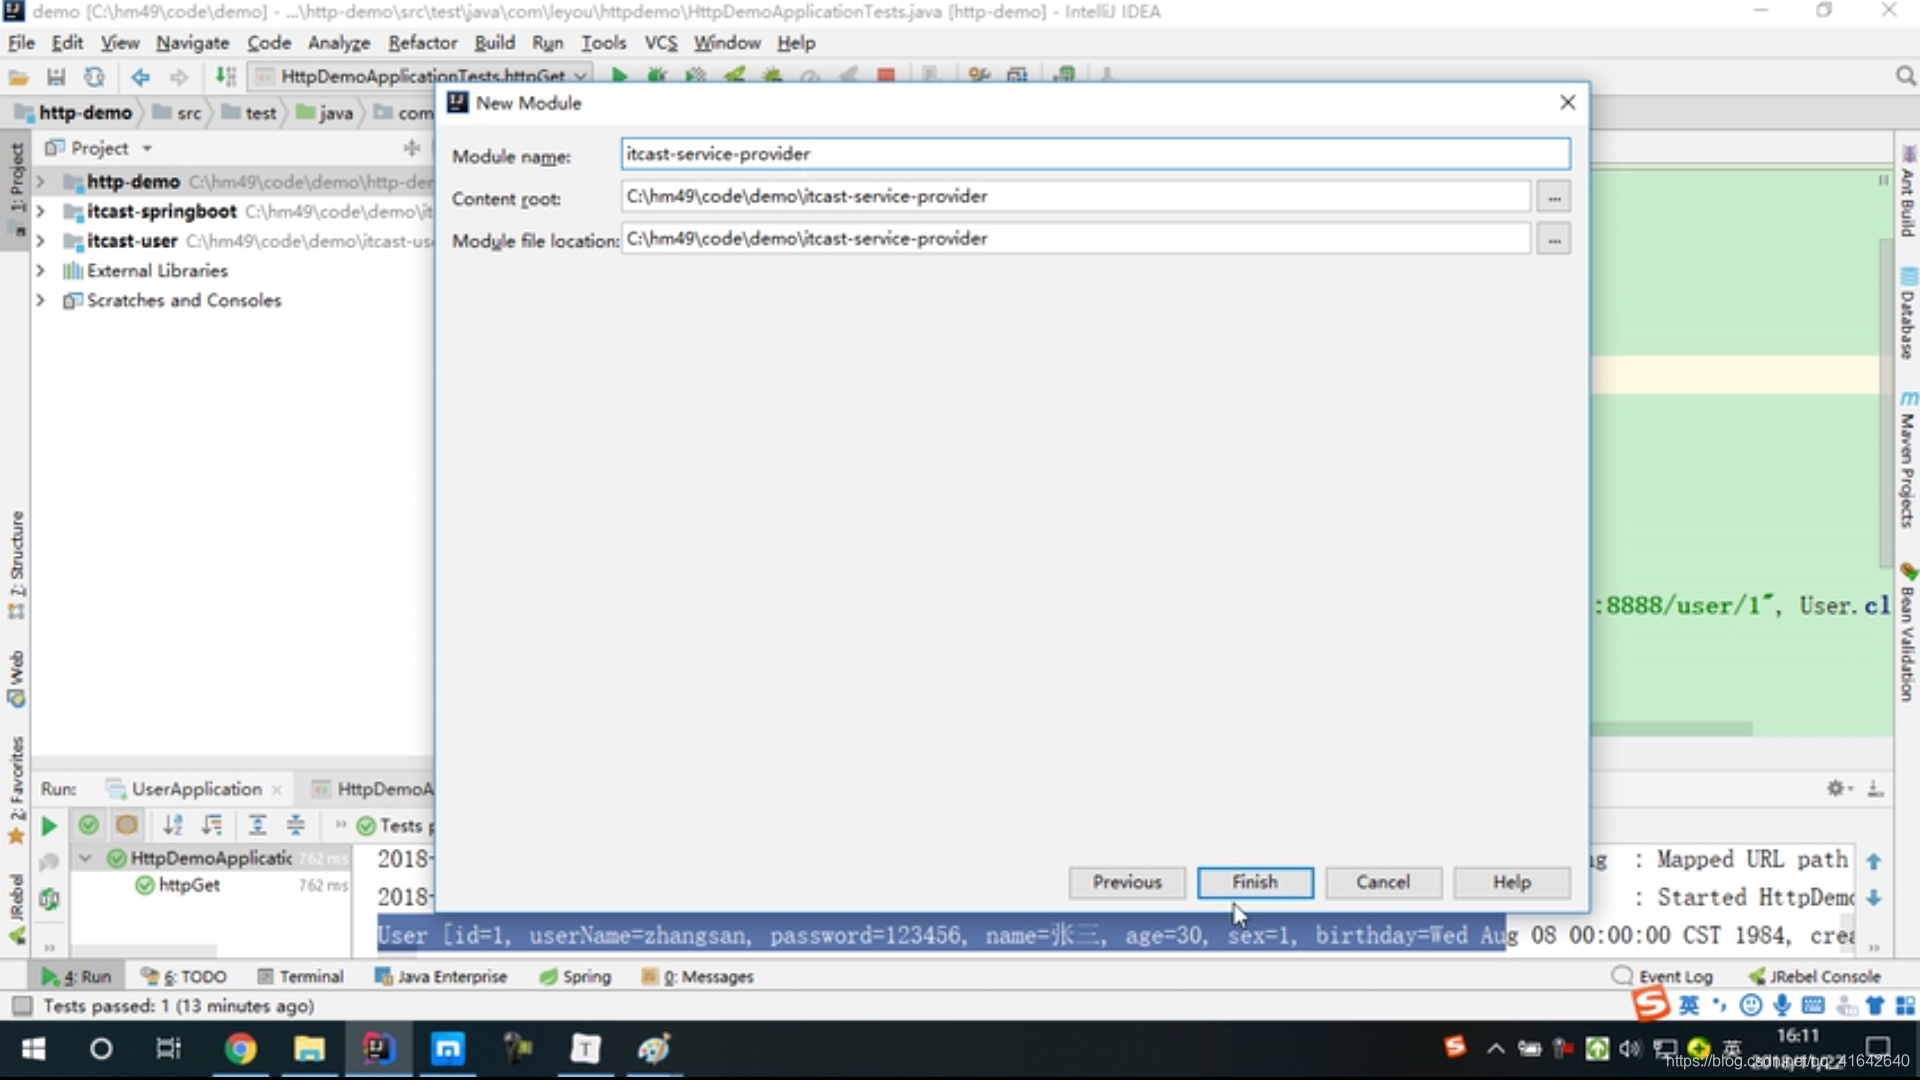The height and width of the screenshot is (1080, 1920).
Task: Open the Terminal tool window
Action: [x=300, y=977]
